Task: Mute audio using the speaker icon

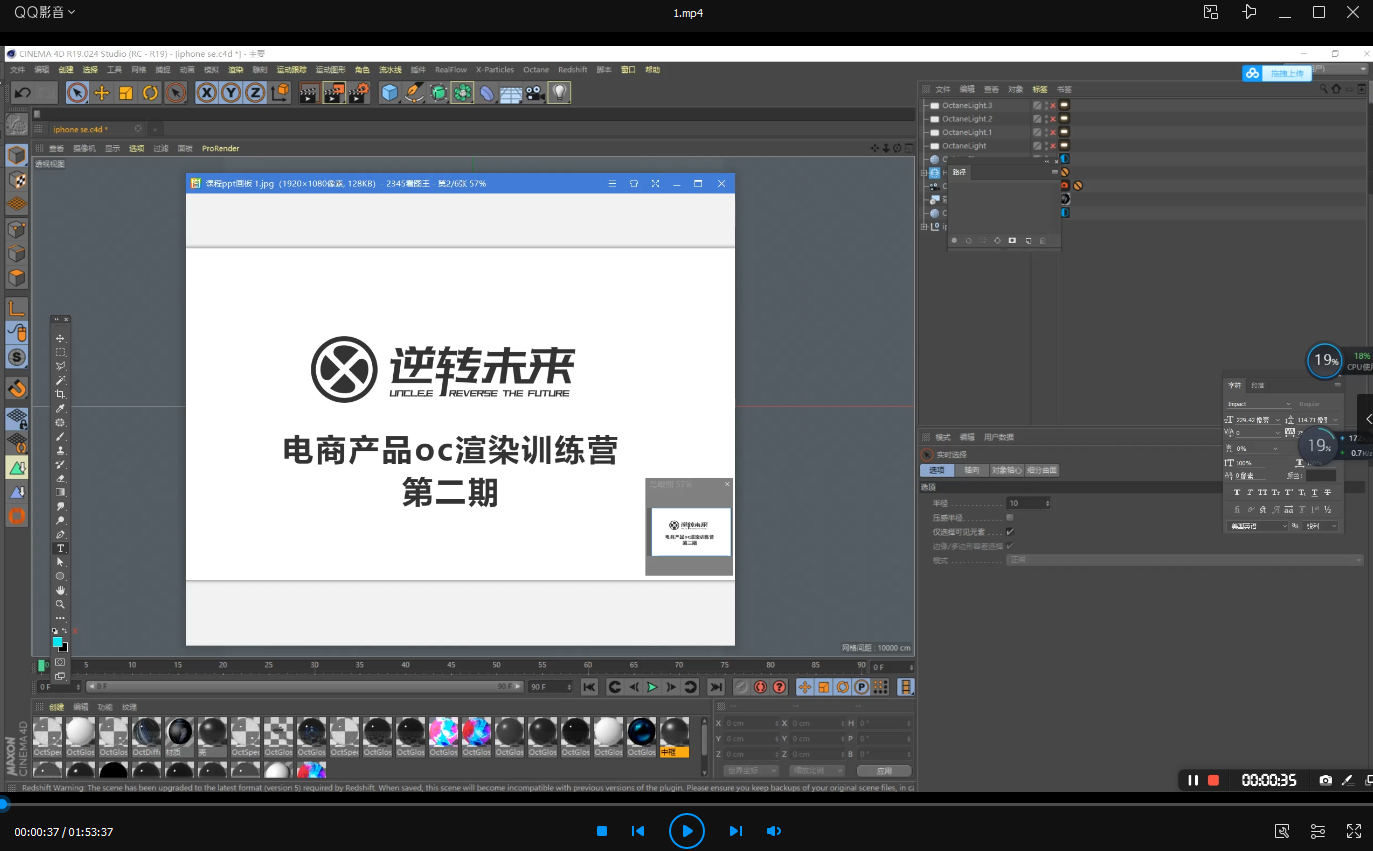Action: (773, 831)
